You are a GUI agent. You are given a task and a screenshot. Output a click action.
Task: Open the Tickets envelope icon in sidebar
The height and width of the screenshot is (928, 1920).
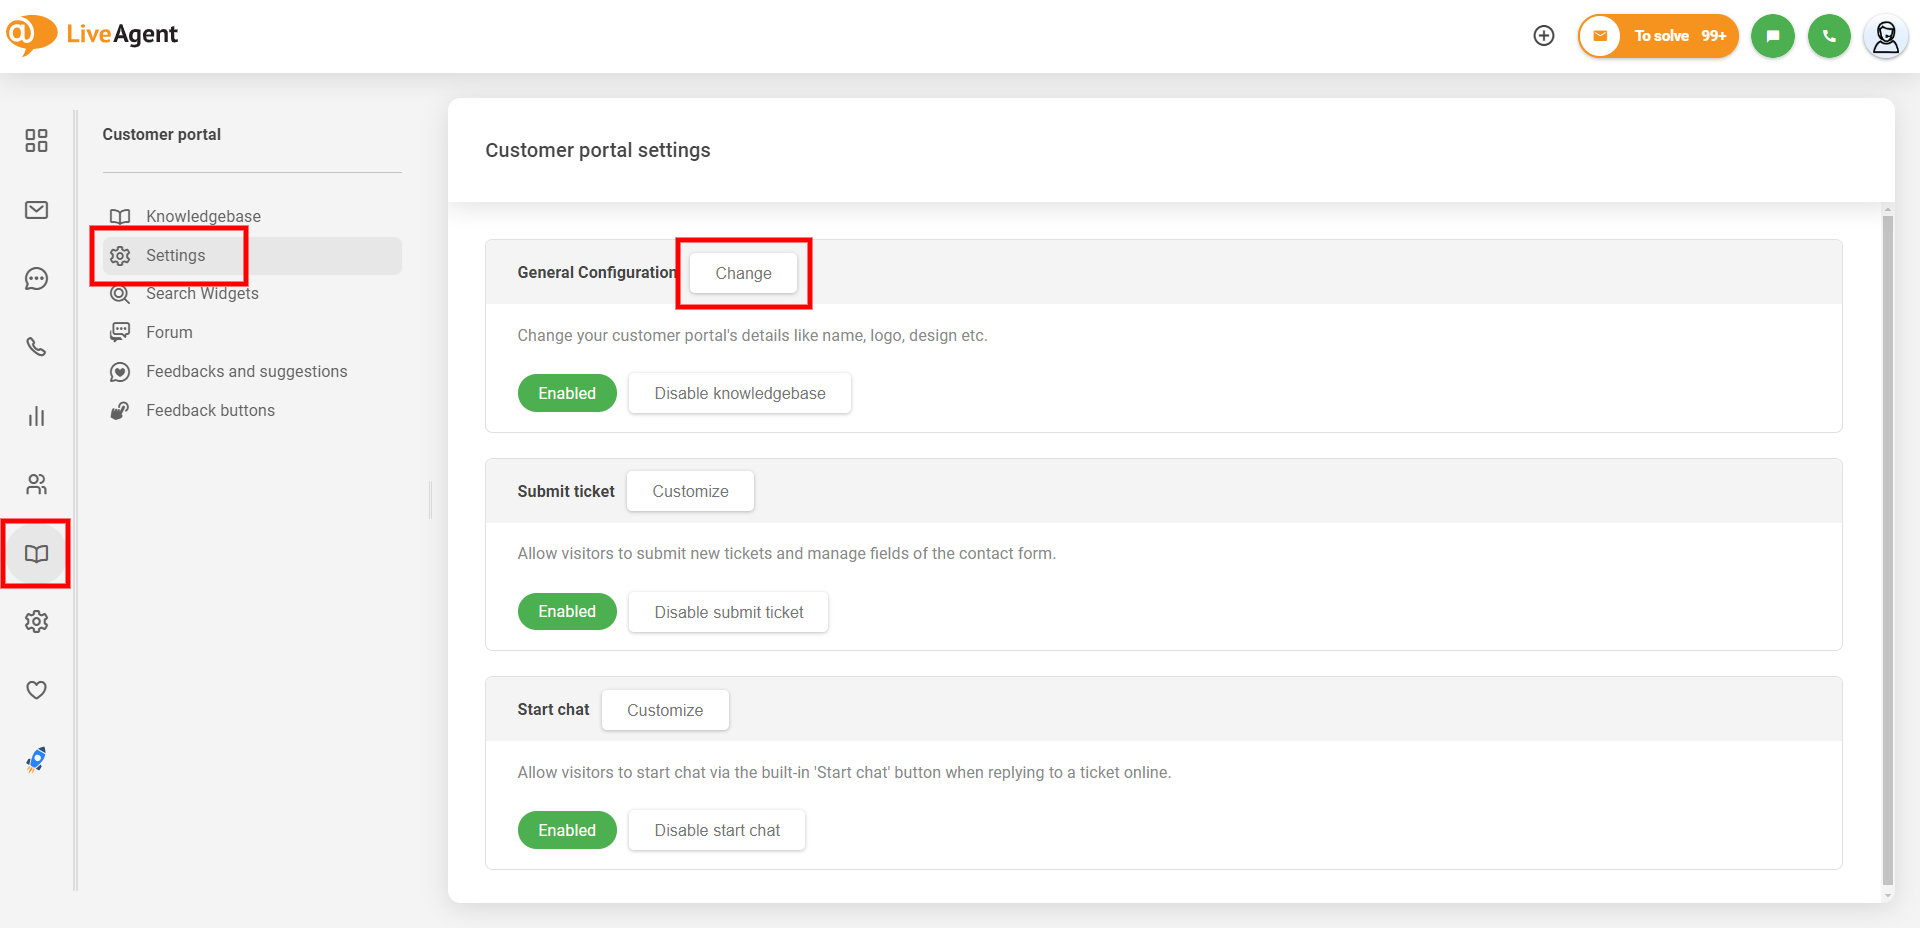pos(37,210)
